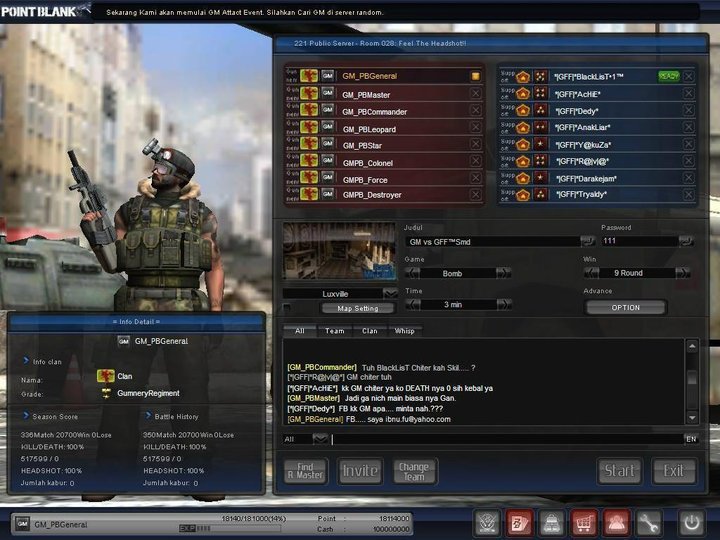Image resolution: width=720 pixels, height=540 pixels.
Task: Click GM badge of GM_PBStar
Action: [327, 143]
